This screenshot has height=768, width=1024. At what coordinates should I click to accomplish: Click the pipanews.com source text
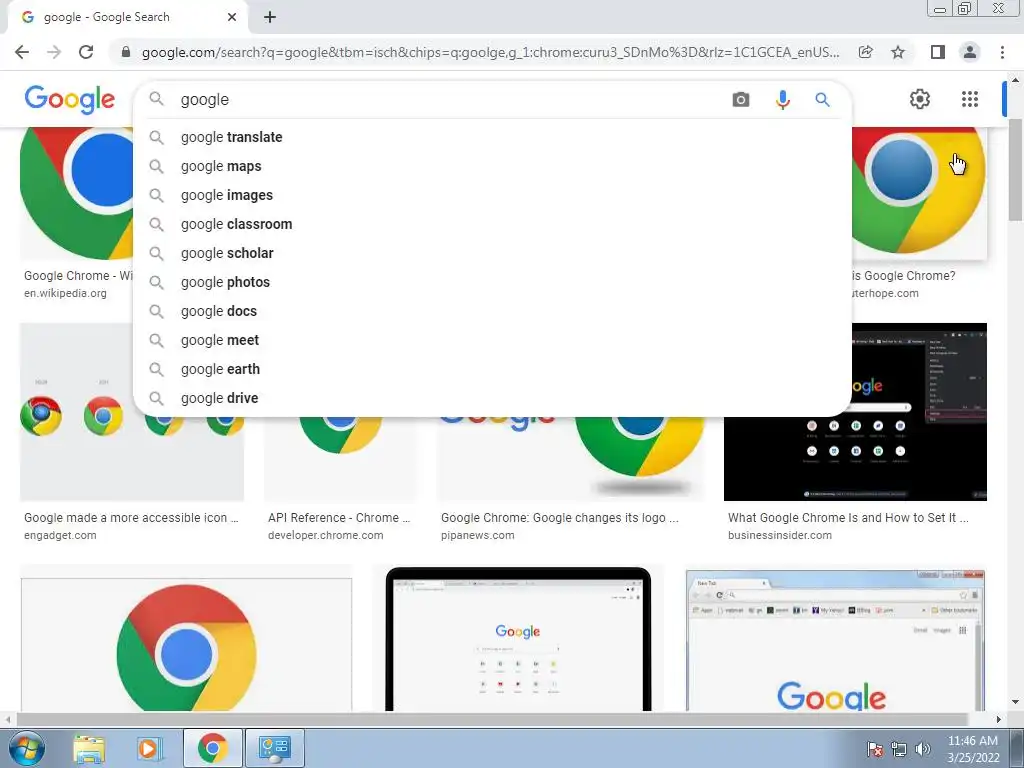click(x=477, y=536)
